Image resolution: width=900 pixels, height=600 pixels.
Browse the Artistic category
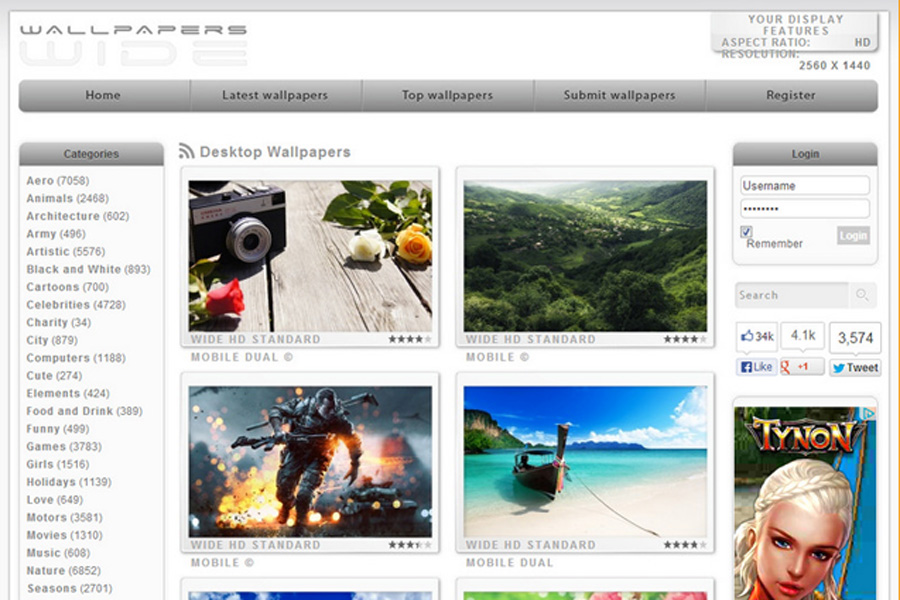[65, 251]
